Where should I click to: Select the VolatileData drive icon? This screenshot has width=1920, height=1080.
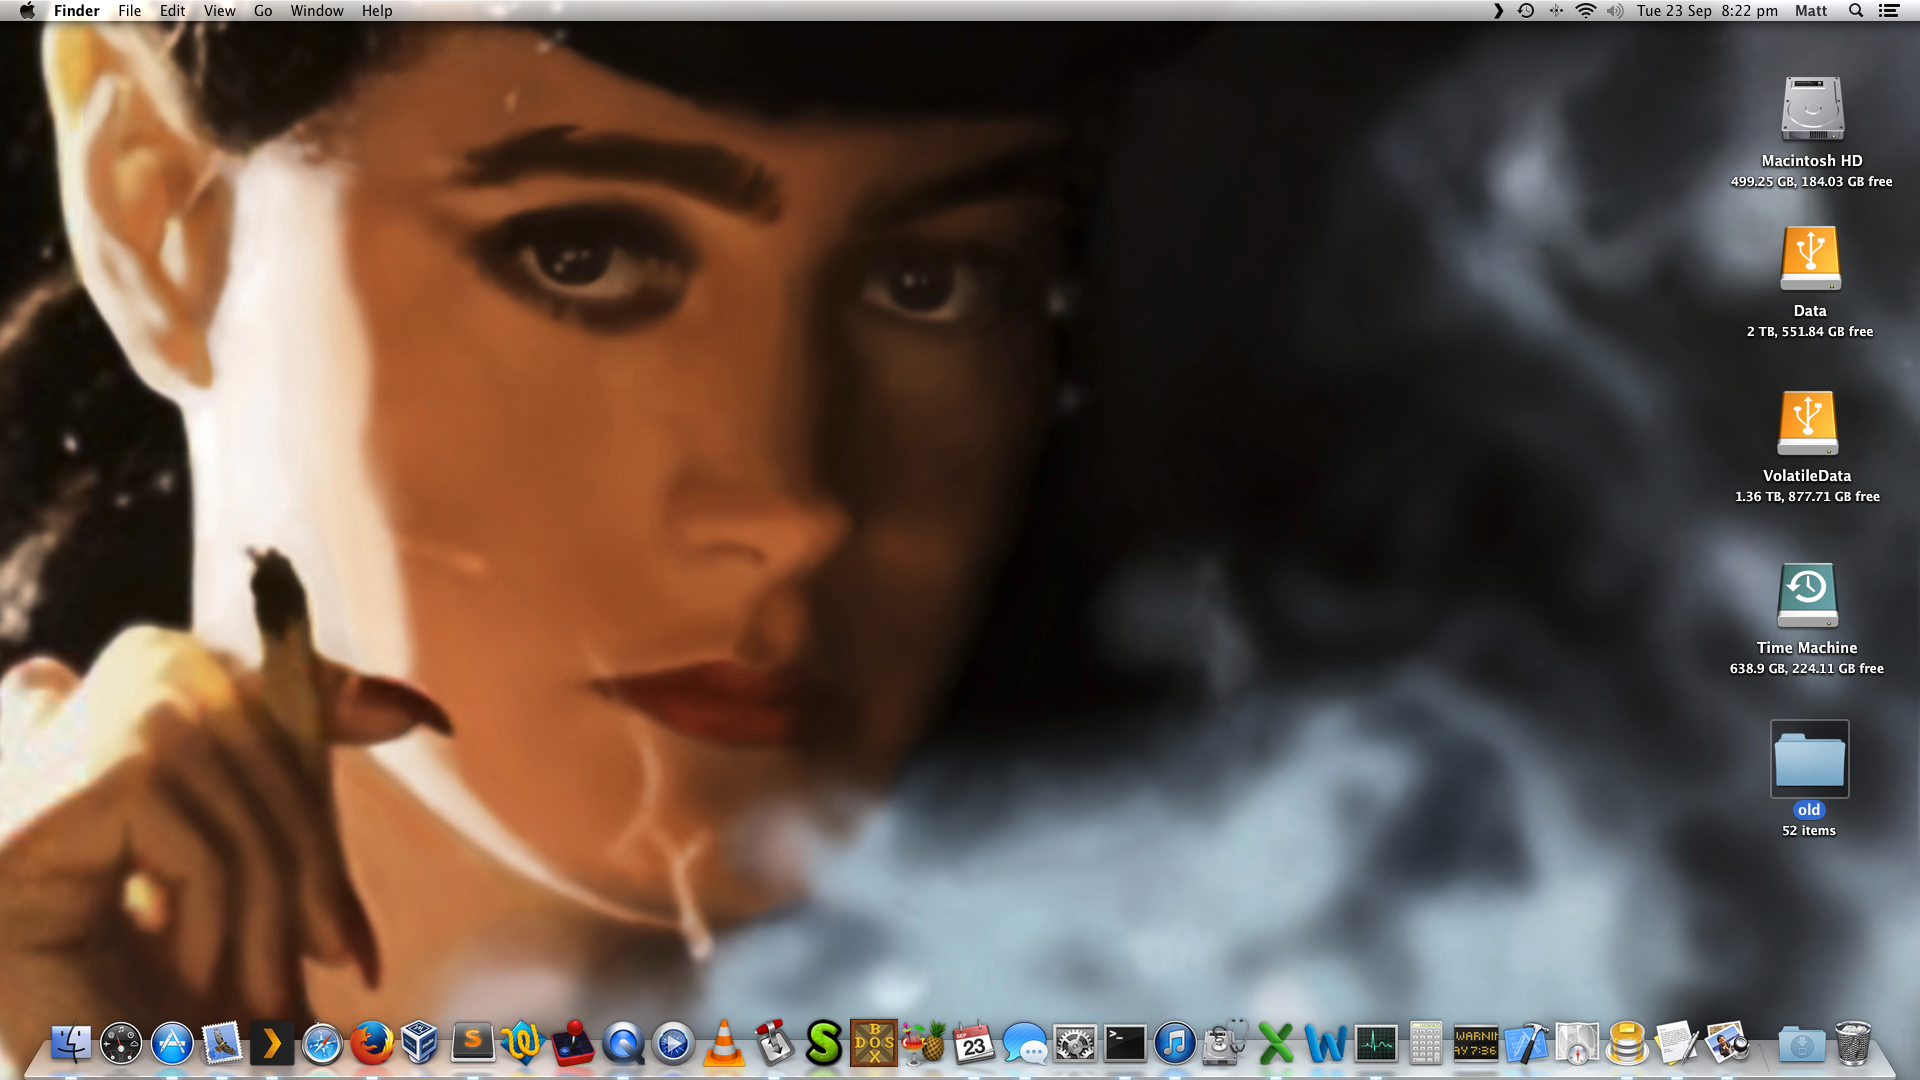click(x=1807, y=423)
